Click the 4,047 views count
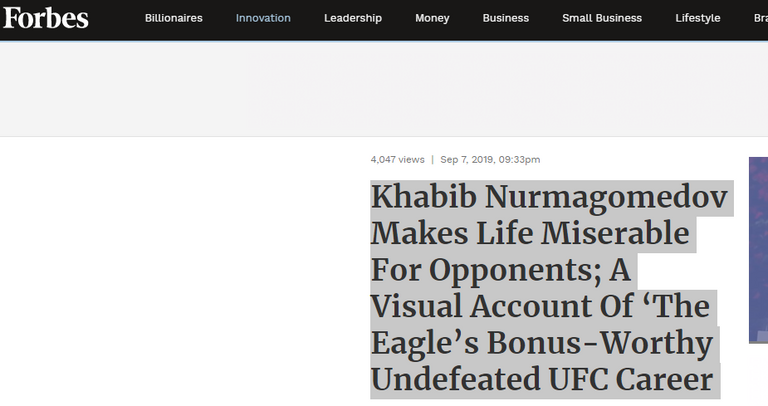This screenshot has height=406, width=768. pyautogui.click(x=397, y=159)
